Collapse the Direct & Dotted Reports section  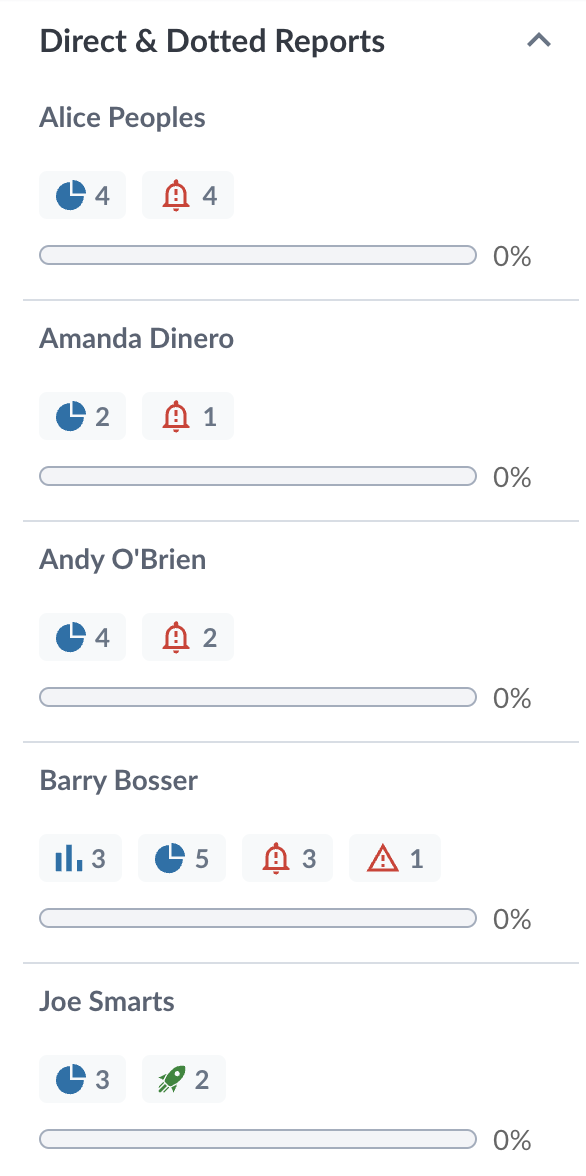click(x=539, y=41)
